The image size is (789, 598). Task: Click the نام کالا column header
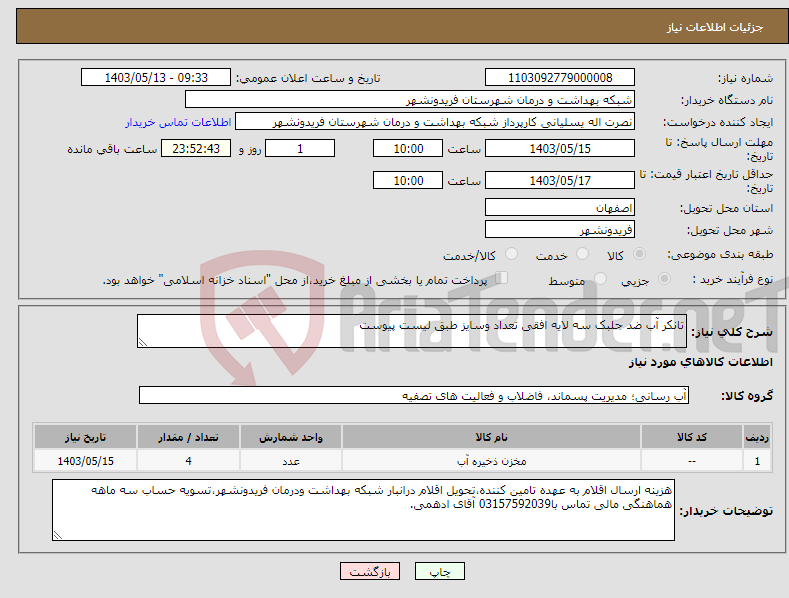pyautogui.click(x=491, y=437)
